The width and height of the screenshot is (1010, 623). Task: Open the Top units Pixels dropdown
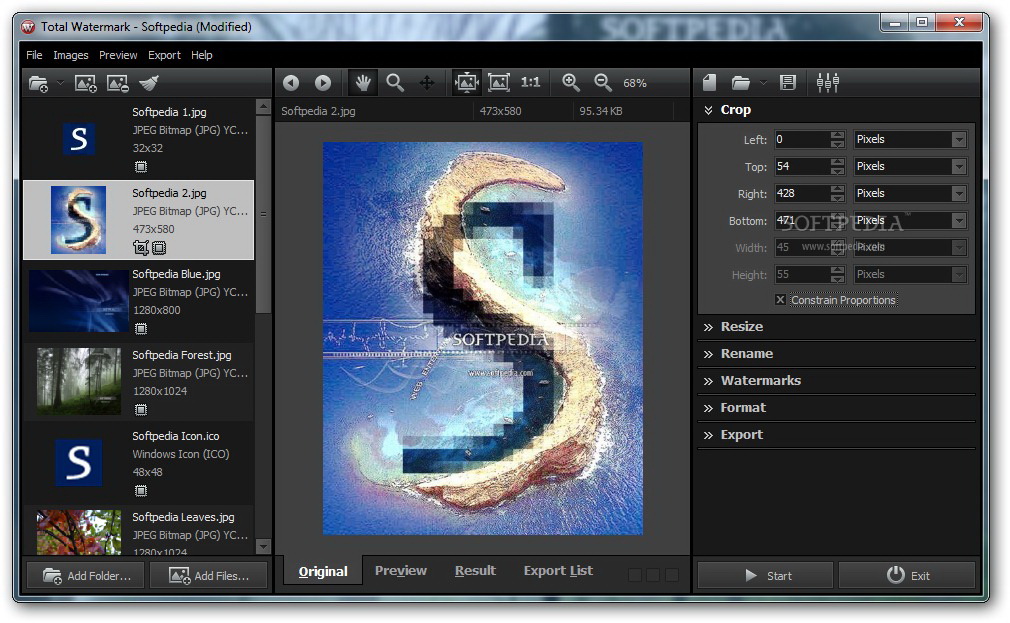click(910, 166)
